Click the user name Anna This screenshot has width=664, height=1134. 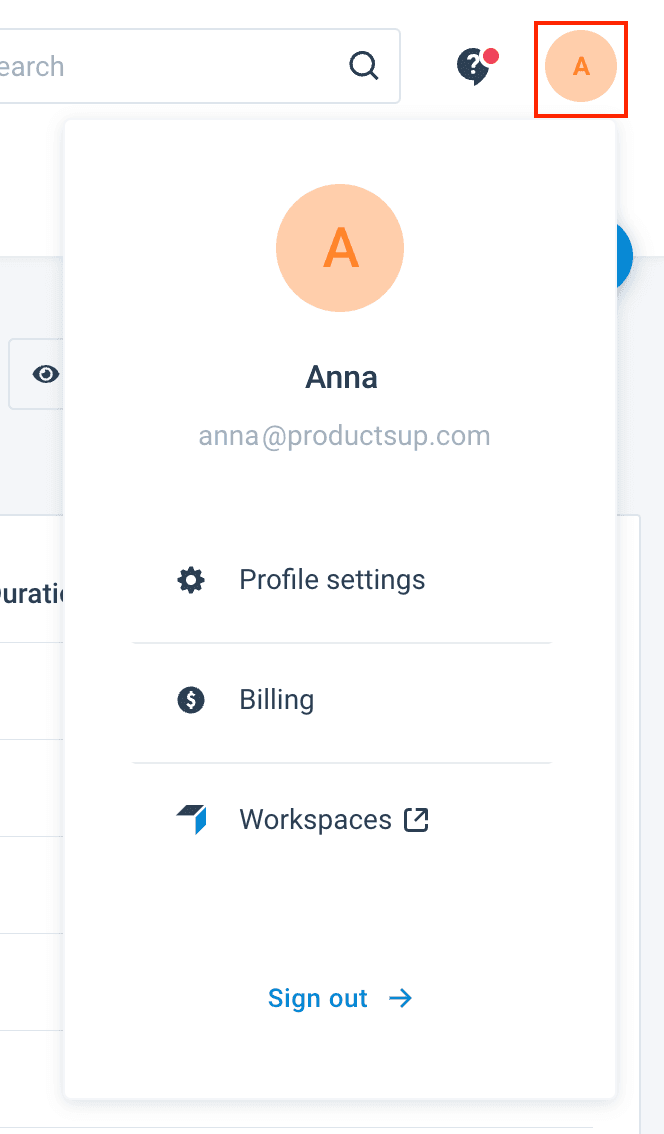[x=341, y=378]
